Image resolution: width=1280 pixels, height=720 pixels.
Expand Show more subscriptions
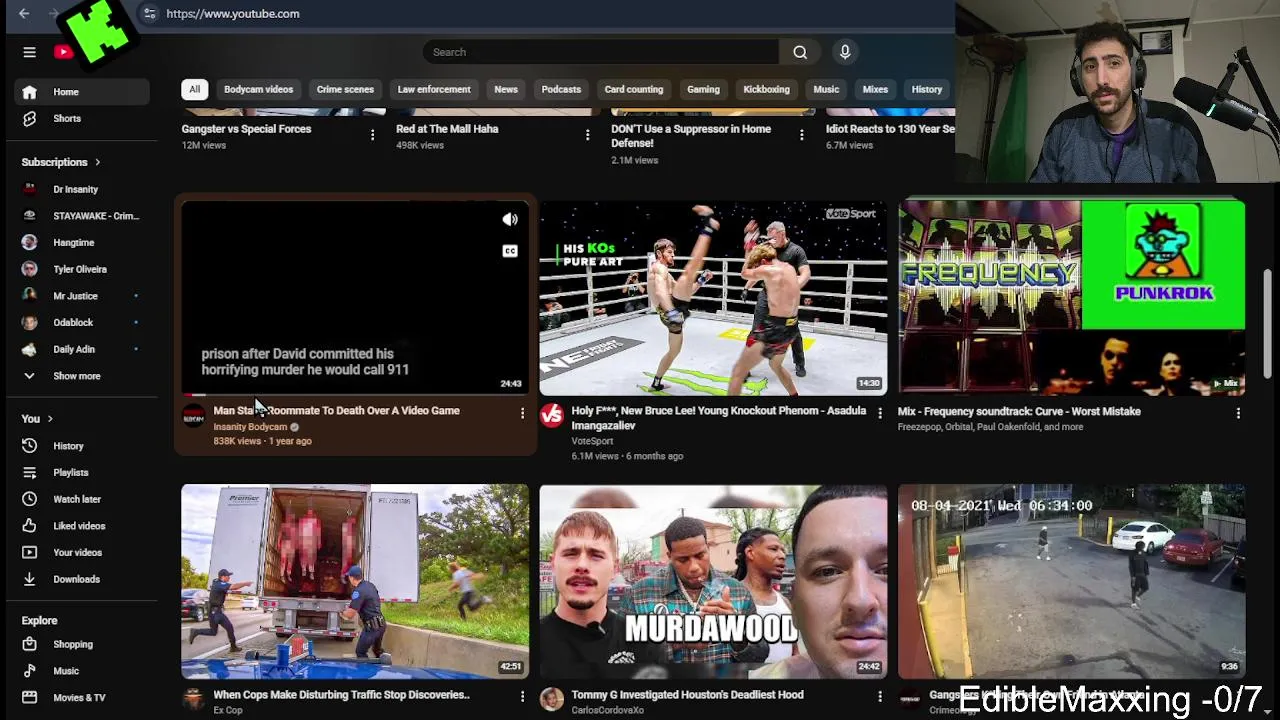[x=82, y=376]
